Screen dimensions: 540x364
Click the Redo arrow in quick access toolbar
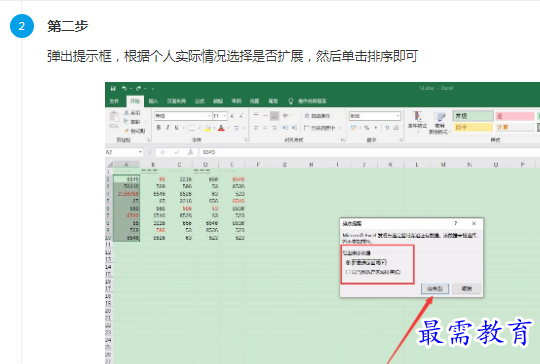pyautogui.click(x=138, y=89)
